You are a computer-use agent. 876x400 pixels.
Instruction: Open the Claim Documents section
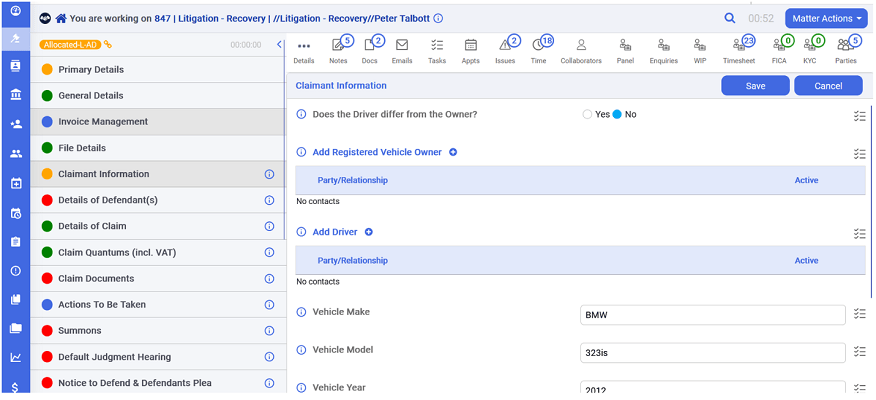coord(158,278)
